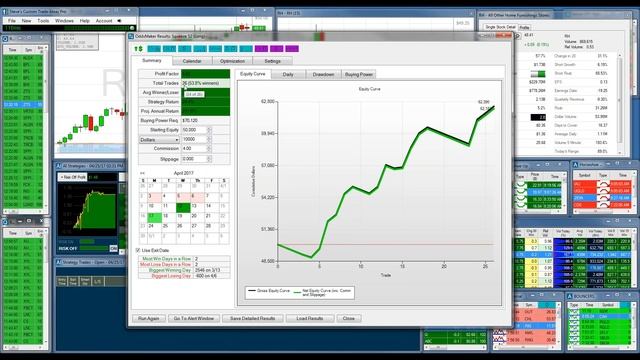Select April 3 on the calendar

click(x=154, y=197)
